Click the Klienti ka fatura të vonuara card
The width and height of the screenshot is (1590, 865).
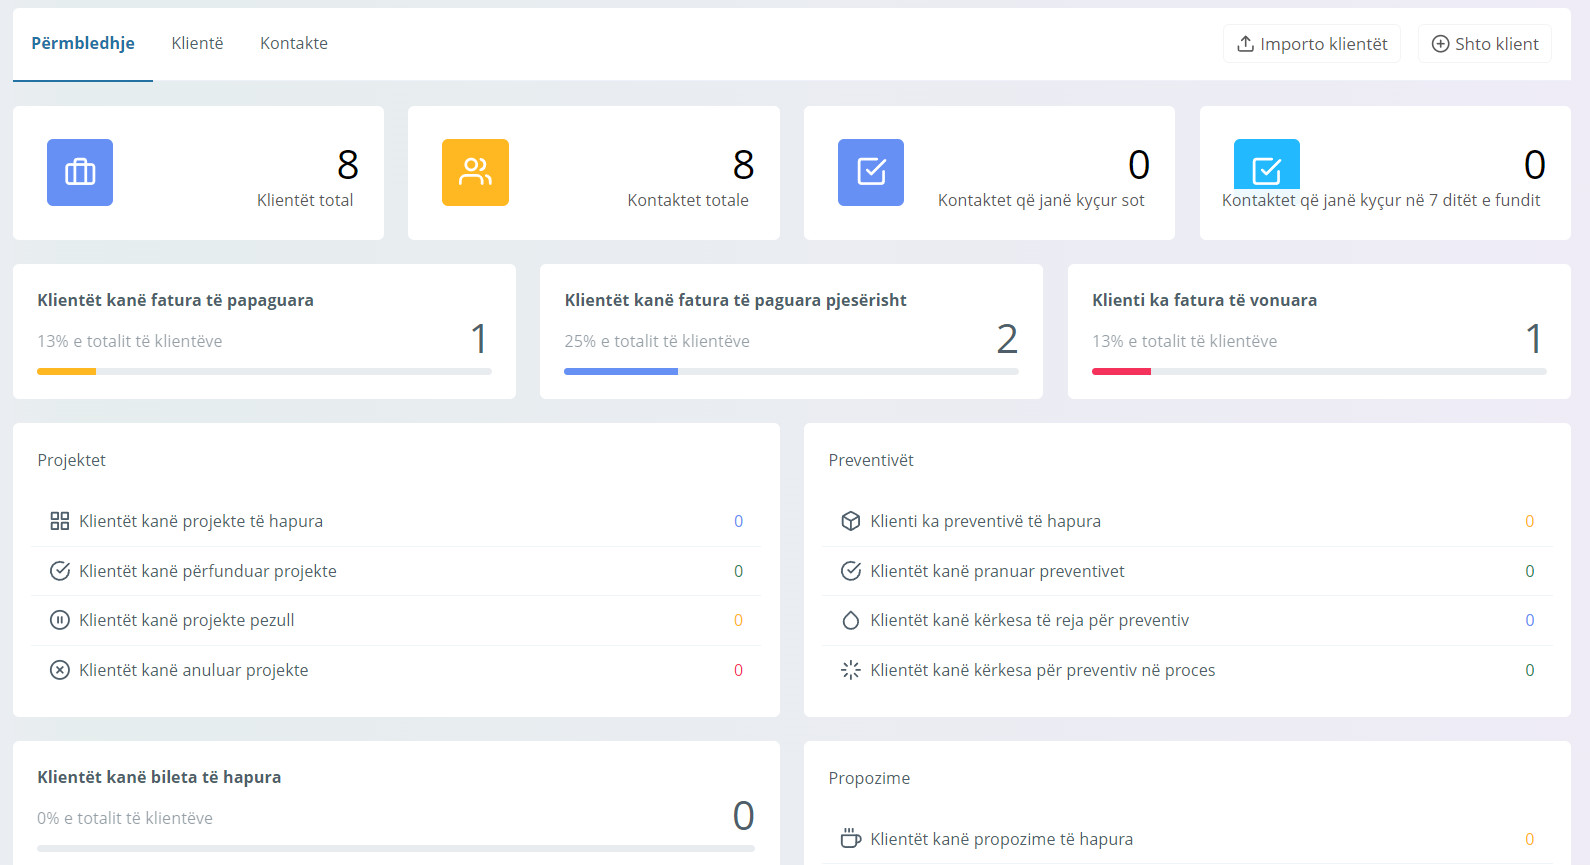[x=1318, y=330]
